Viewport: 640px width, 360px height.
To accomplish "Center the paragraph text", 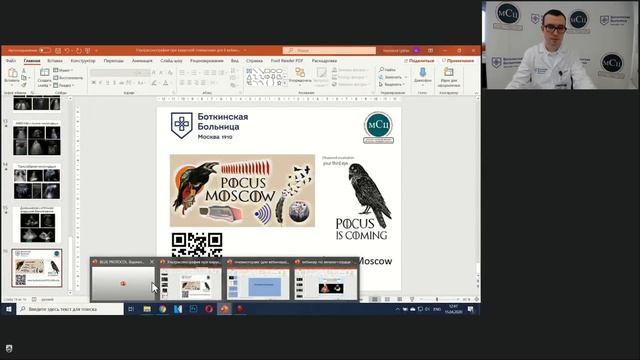I will coord(189,83).
